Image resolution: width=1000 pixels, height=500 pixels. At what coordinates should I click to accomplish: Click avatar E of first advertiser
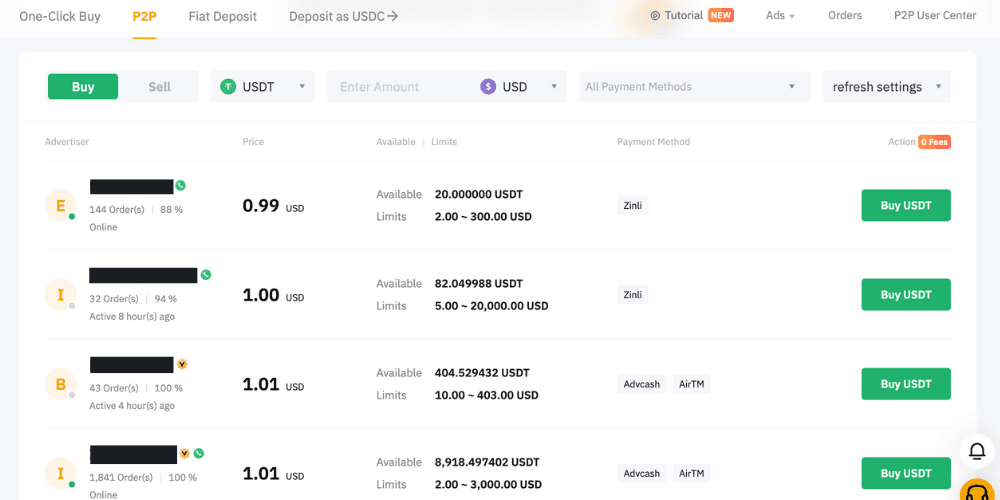pyautogui.click(x=60, y=206)
